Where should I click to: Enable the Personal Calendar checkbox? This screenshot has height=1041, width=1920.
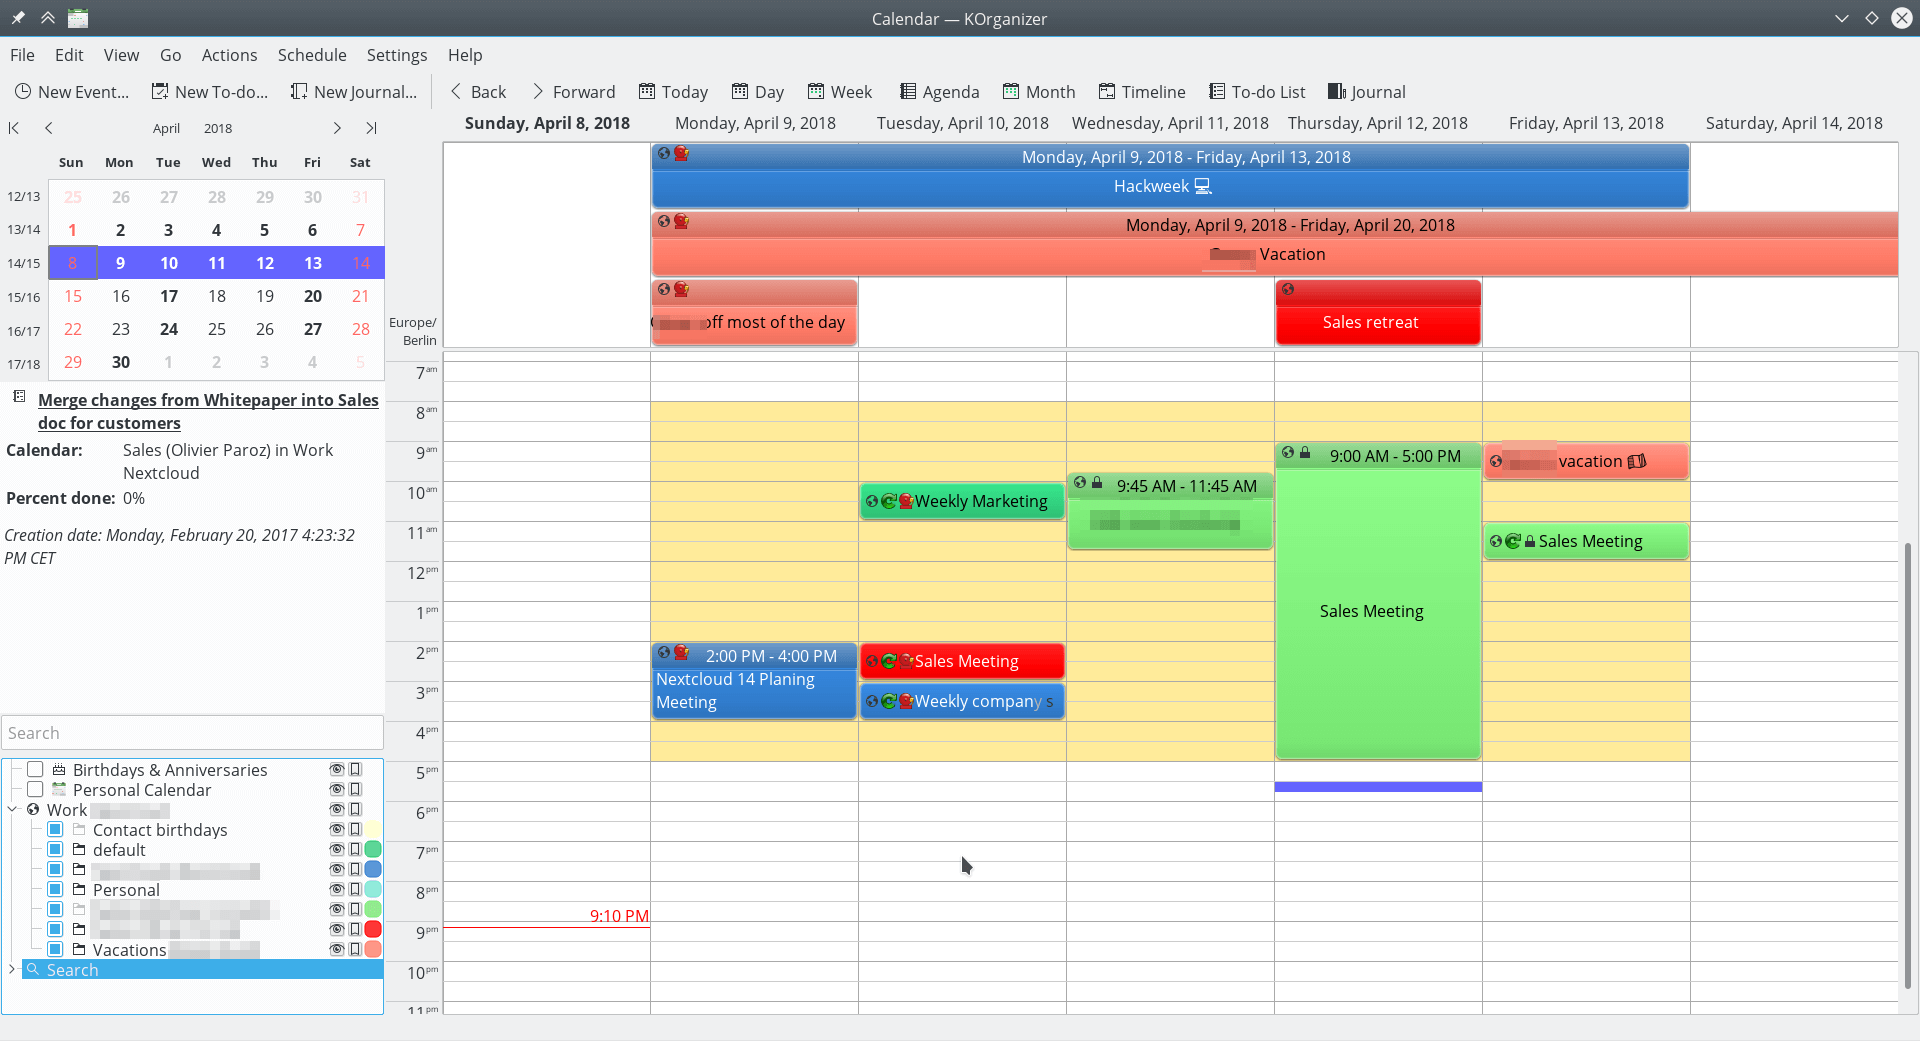[x=35, y=789]
